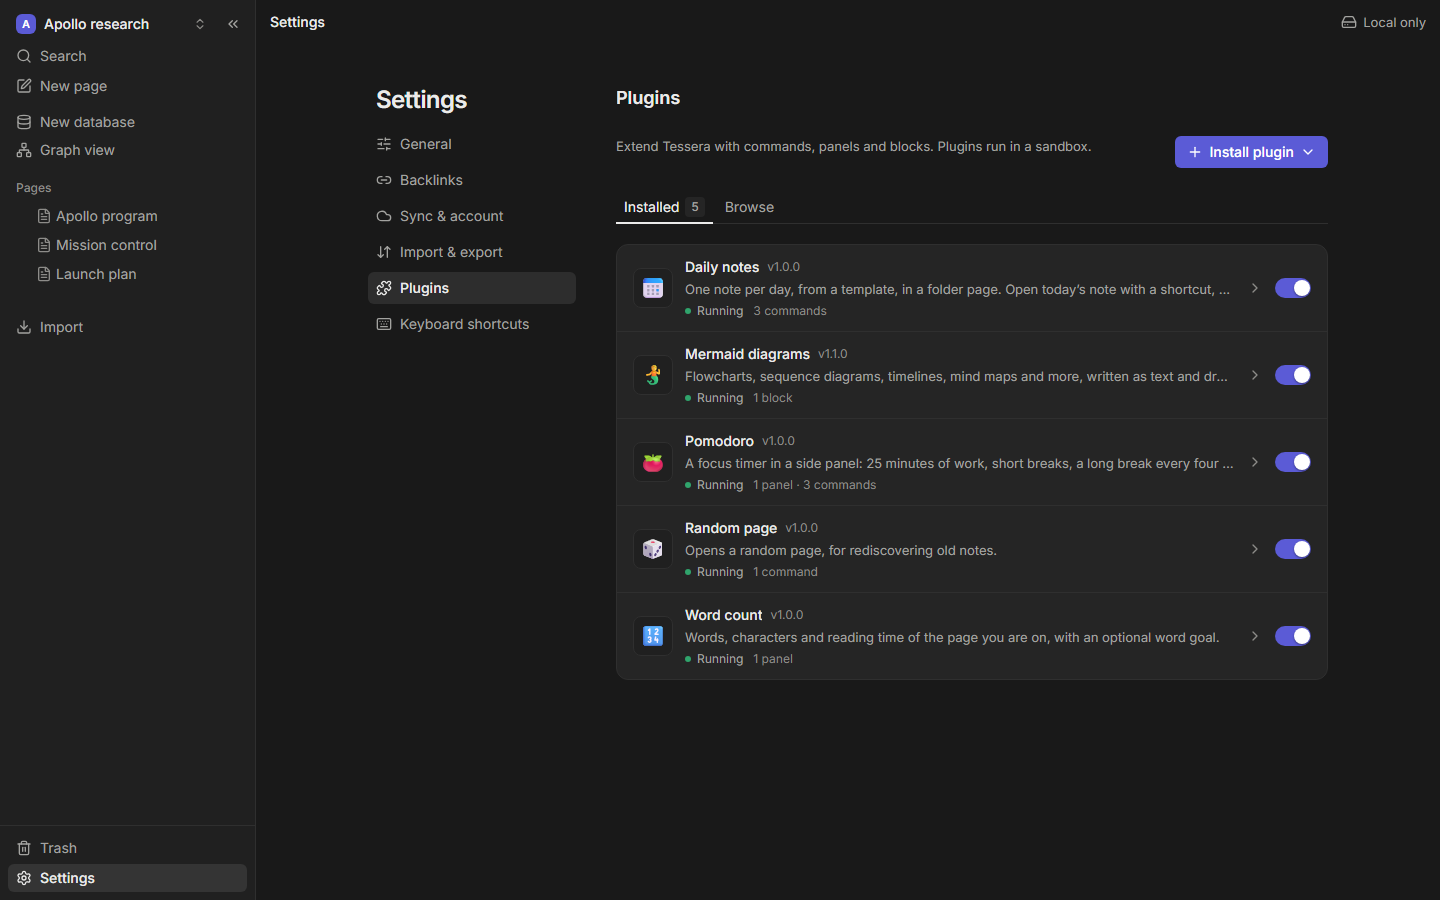Click the Apollo program page icon

click(44, 216)
